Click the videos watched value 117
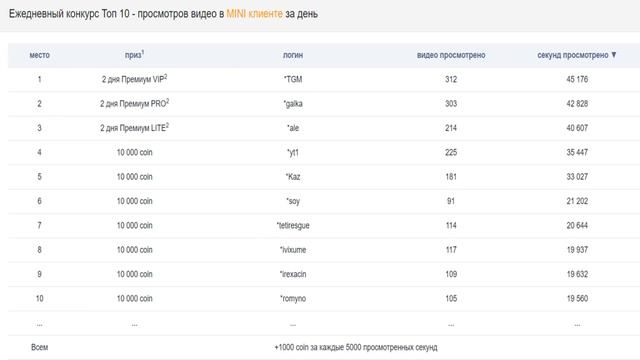640x360 pixels. [x=451, y=250]
